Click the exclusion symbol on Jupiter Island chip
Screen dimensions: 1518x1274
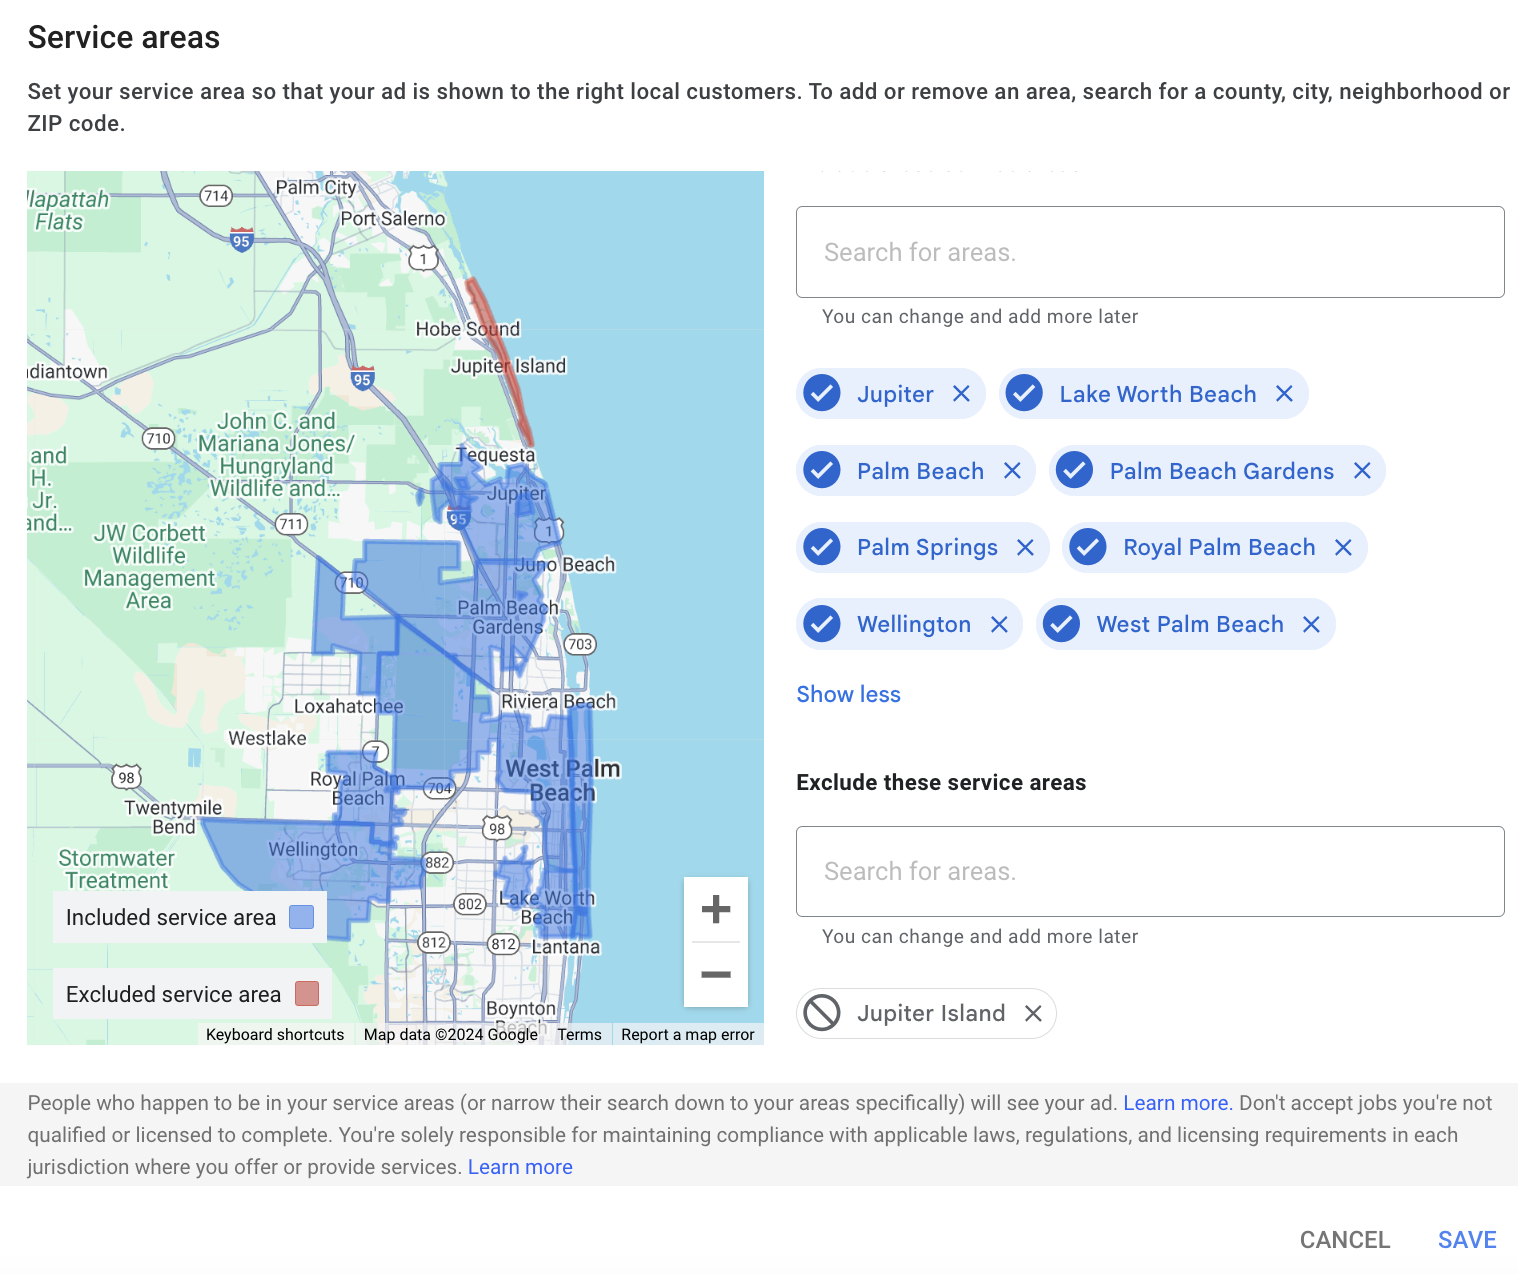pyautogui.click(x=822, y=1013)
